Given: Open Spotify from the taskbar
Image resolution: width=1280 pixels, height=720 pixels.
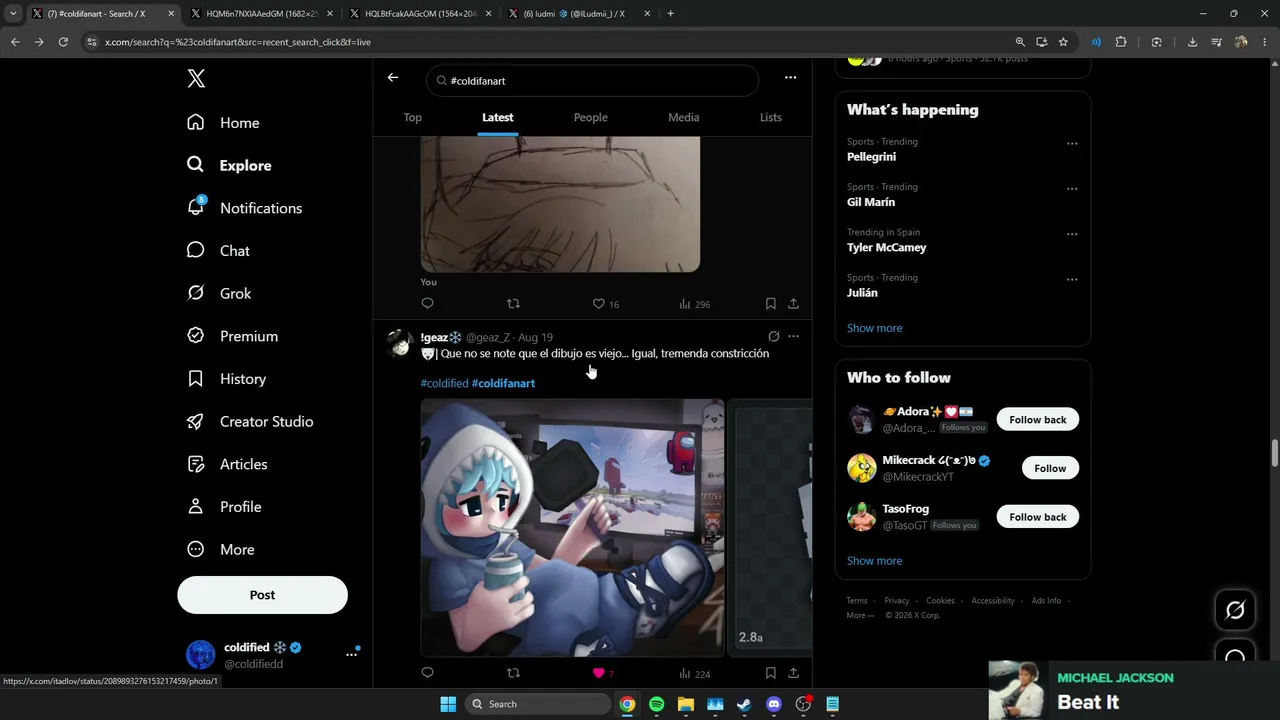Looking at the screenshot, I should (x=656, y=704).
